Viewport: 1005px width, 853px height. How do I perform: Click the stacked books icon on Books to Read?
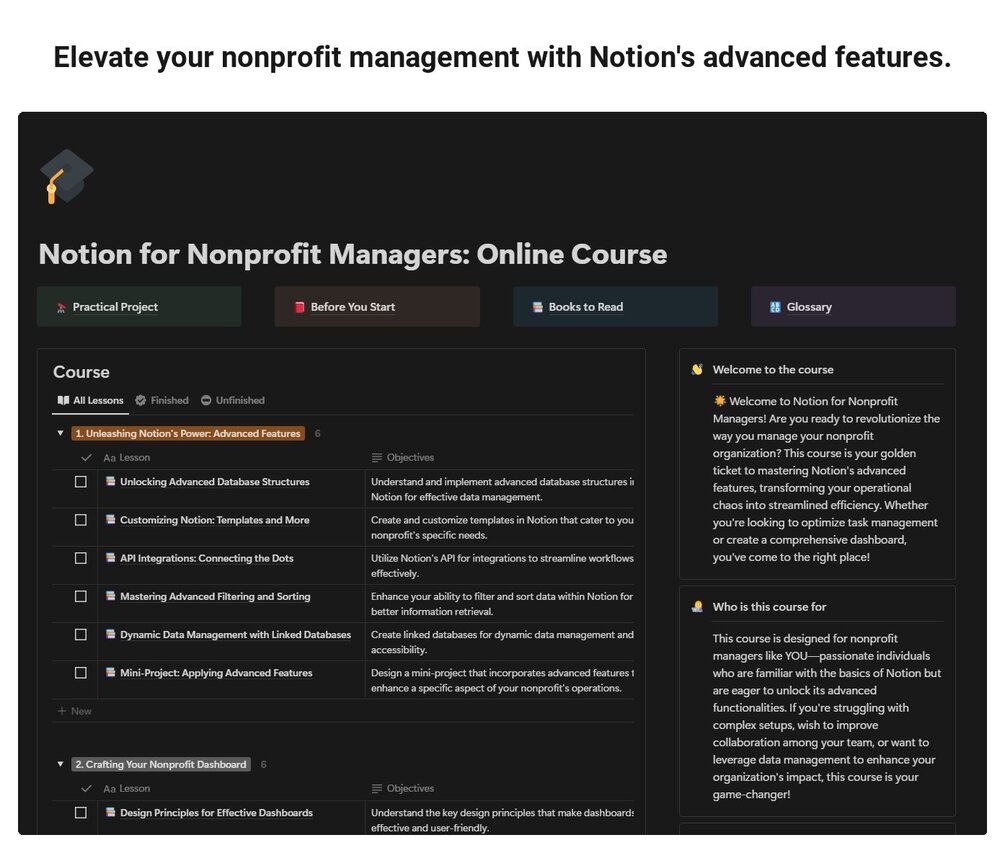[537, 307]
